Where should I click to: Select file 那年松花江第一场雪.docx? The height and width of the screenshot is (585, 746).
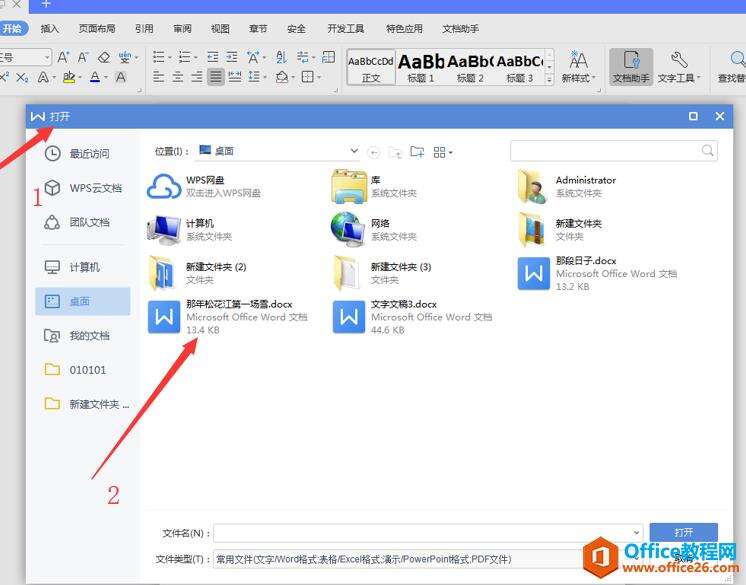pos(228,317)
